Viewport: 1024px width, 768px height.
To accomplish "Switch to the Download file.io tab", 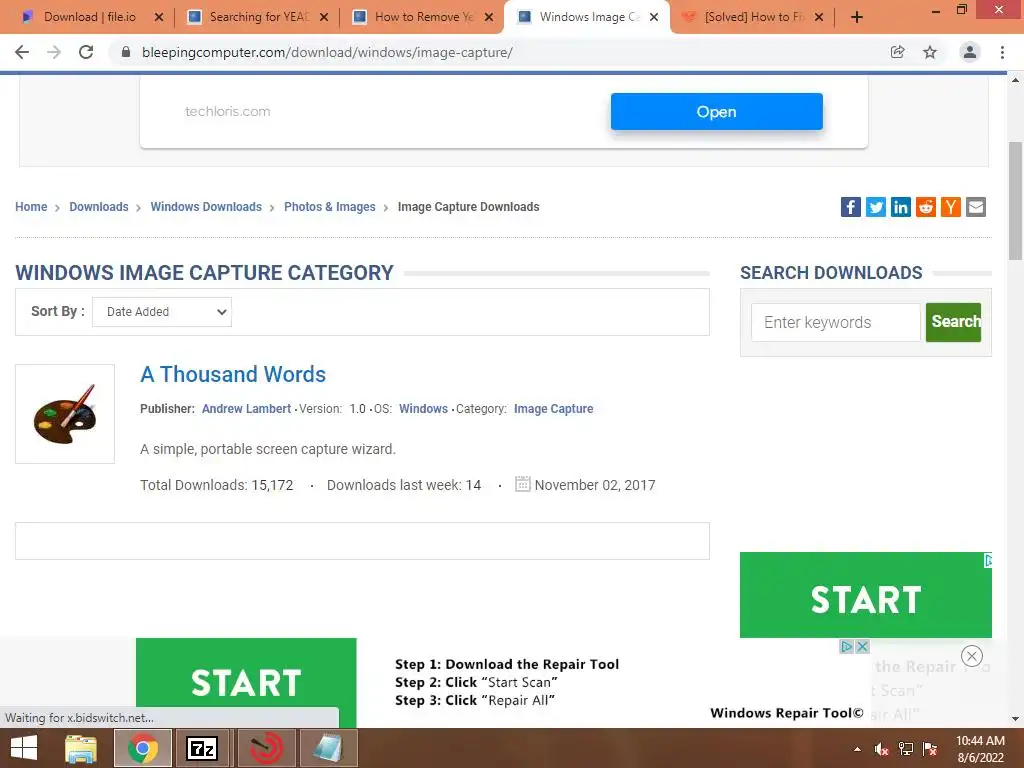I will click(89, 17).
